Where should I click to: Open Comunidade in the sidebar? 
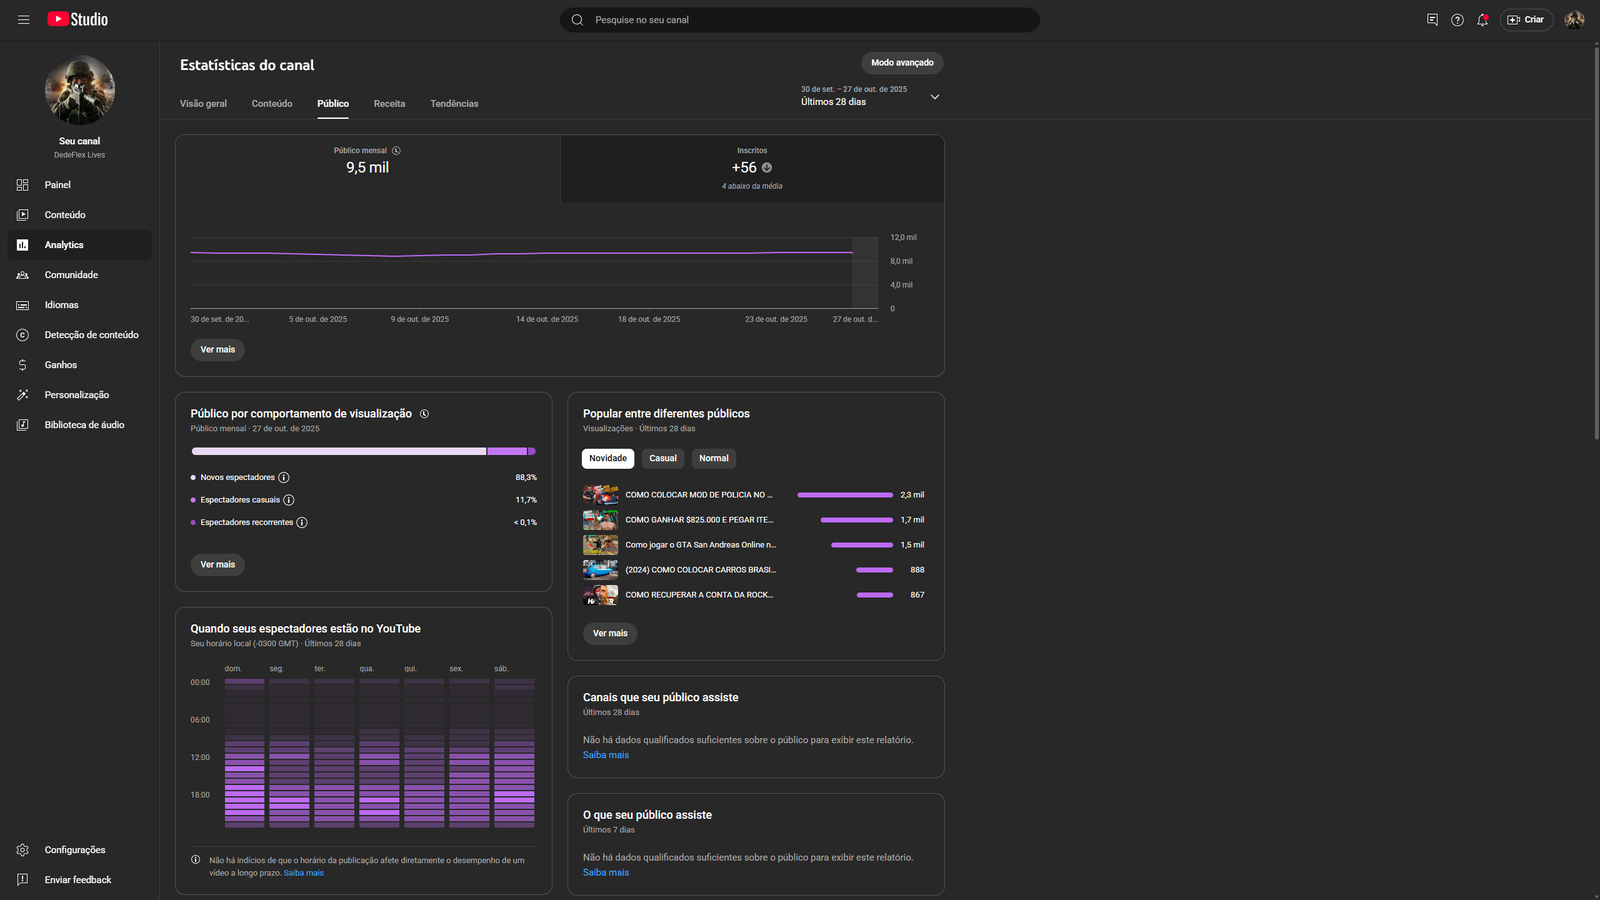point(71,275)
